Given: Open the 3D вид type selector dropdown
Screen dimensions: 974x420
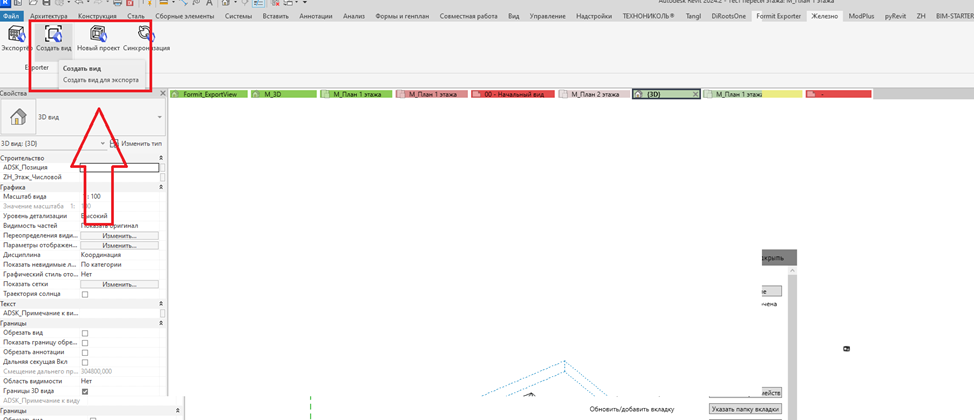Looking at the screenshot, I should (x=160, y=117).
